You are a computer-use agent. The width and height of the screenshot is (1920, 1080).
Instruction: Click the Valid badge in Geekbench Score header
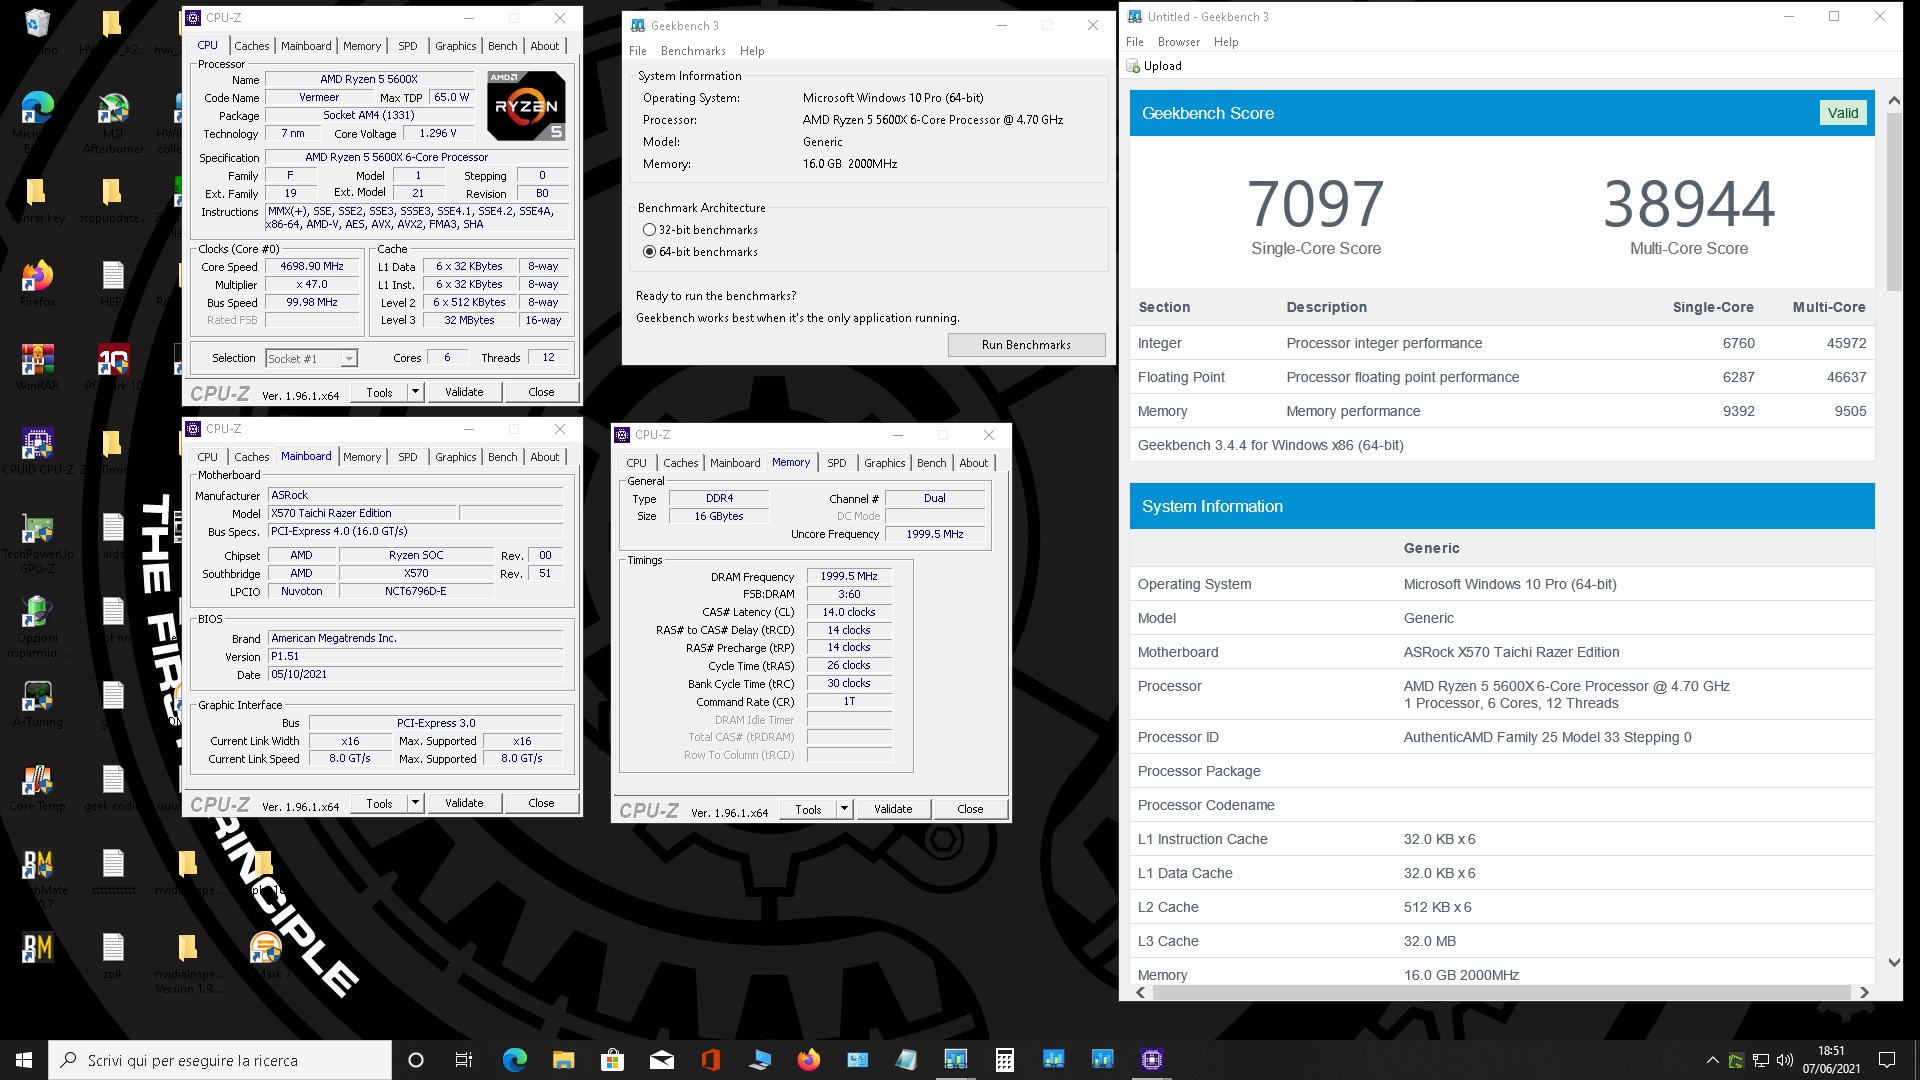pyautogui.click(x=1842, y=113)
